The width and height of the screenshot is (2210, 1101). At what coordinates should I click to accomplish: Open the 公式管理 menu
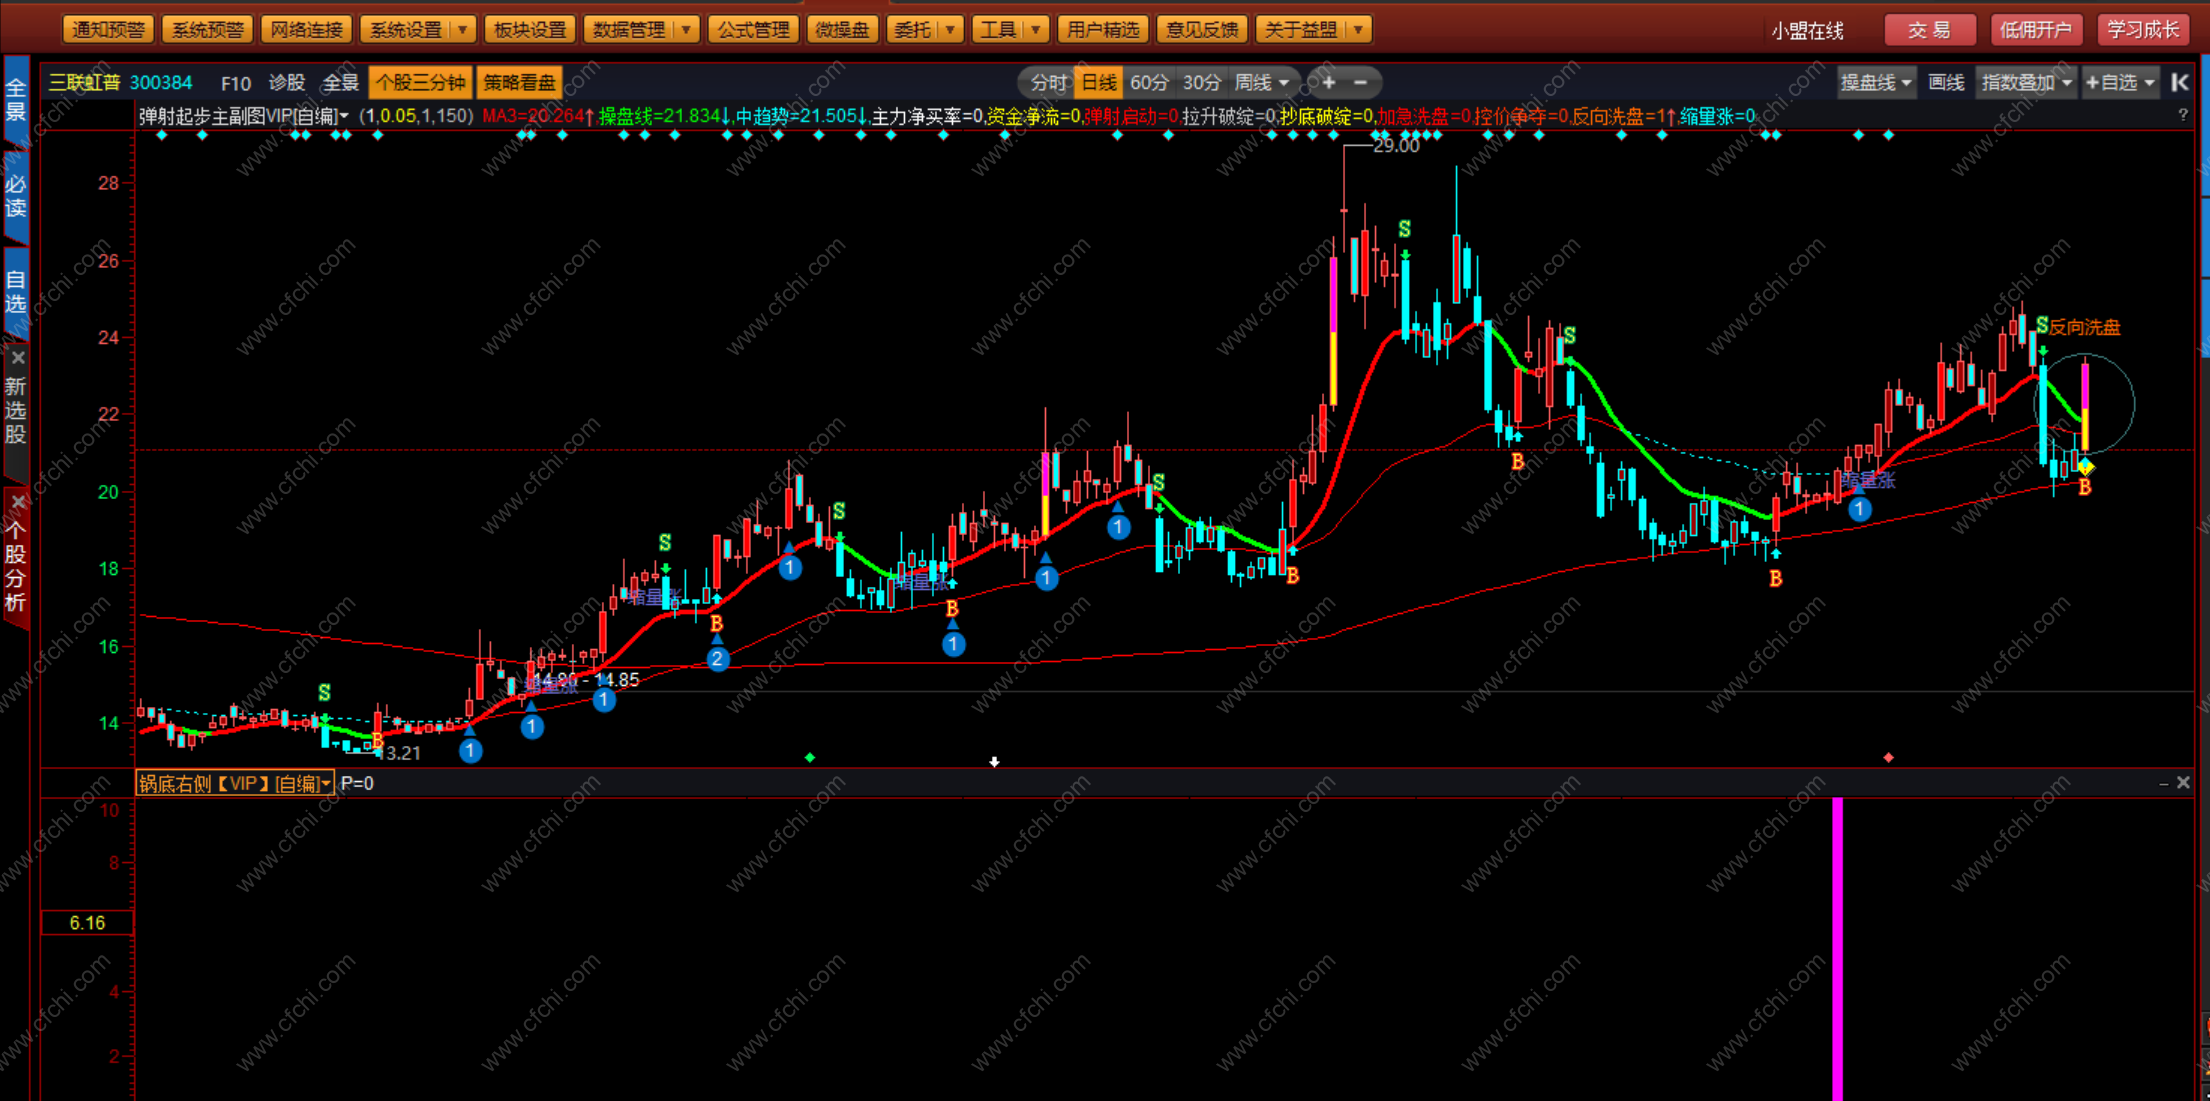pos(753,30)
